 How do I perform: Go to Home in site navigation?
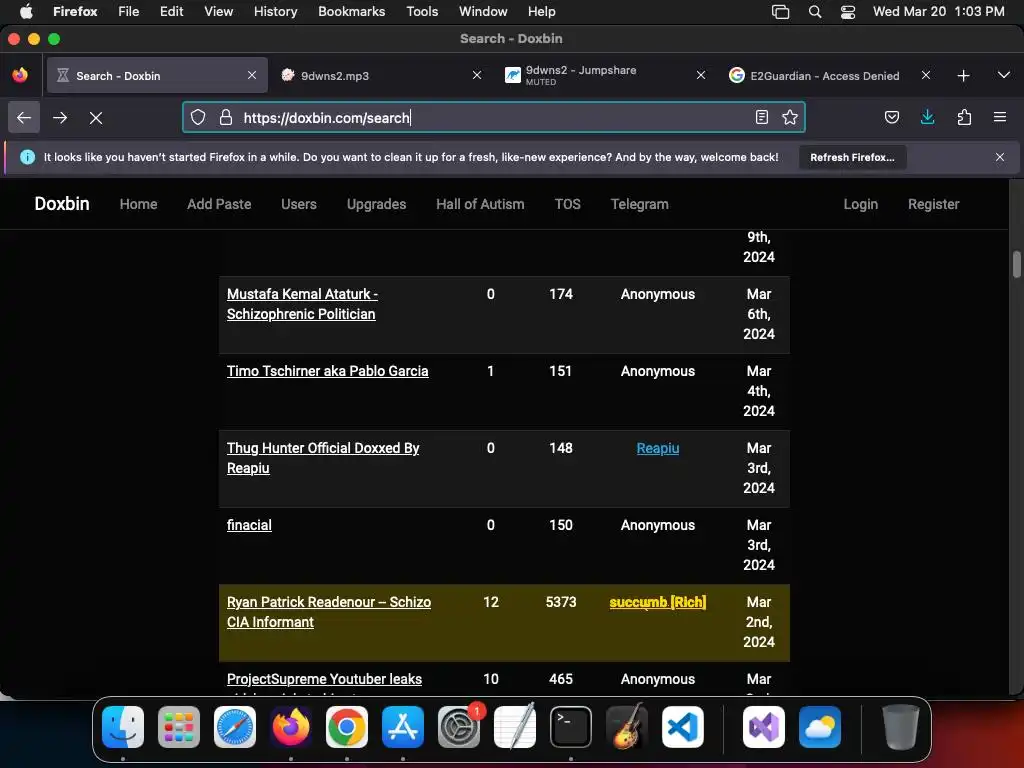[x=138, y=204]
